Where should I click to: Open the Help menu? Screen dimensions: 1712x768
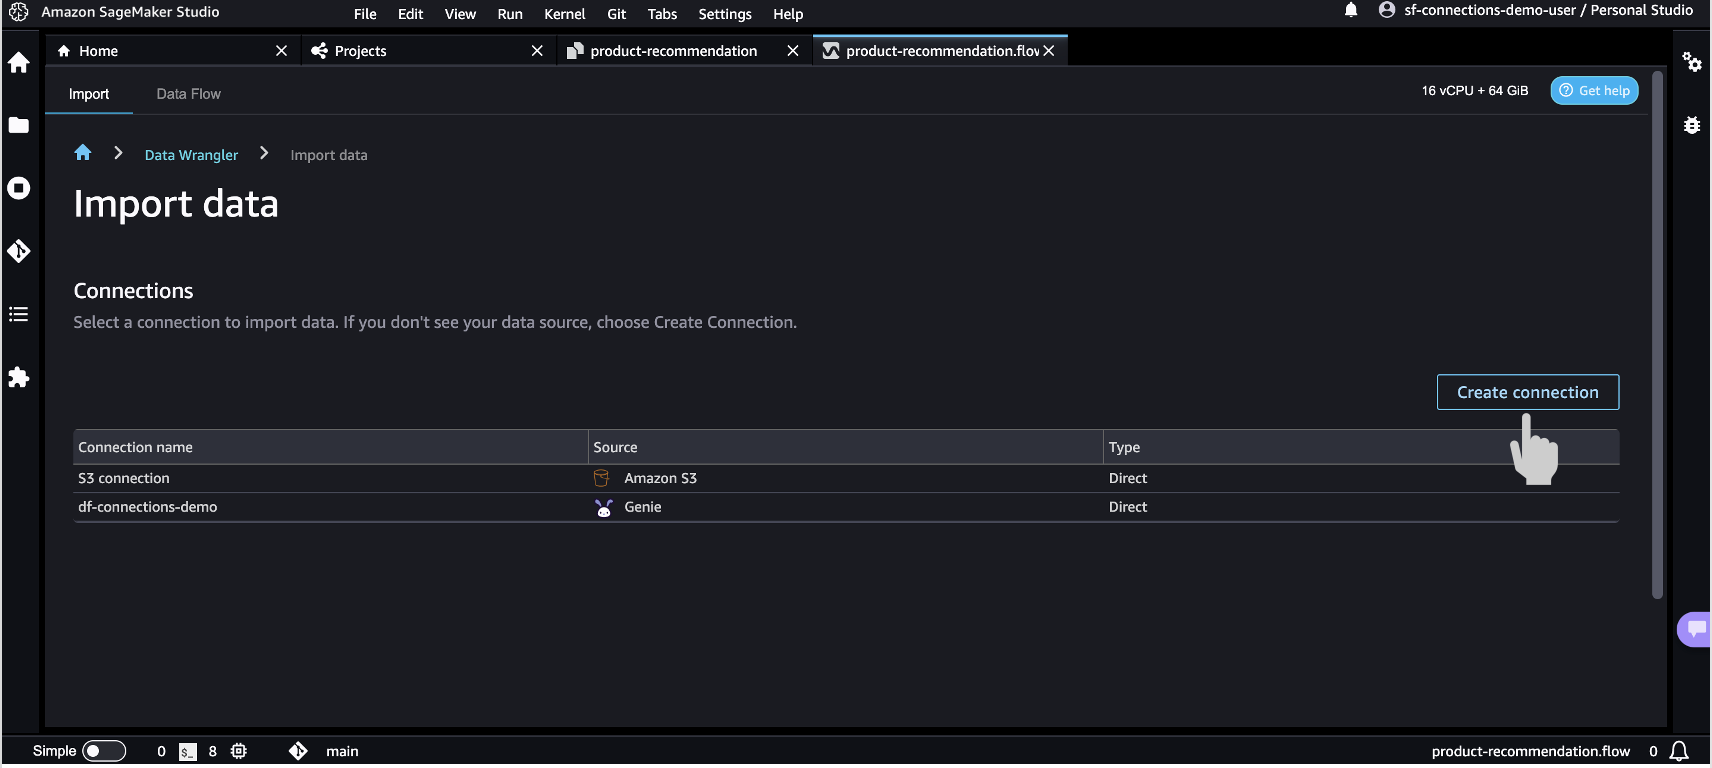click(x=788, y=14)
